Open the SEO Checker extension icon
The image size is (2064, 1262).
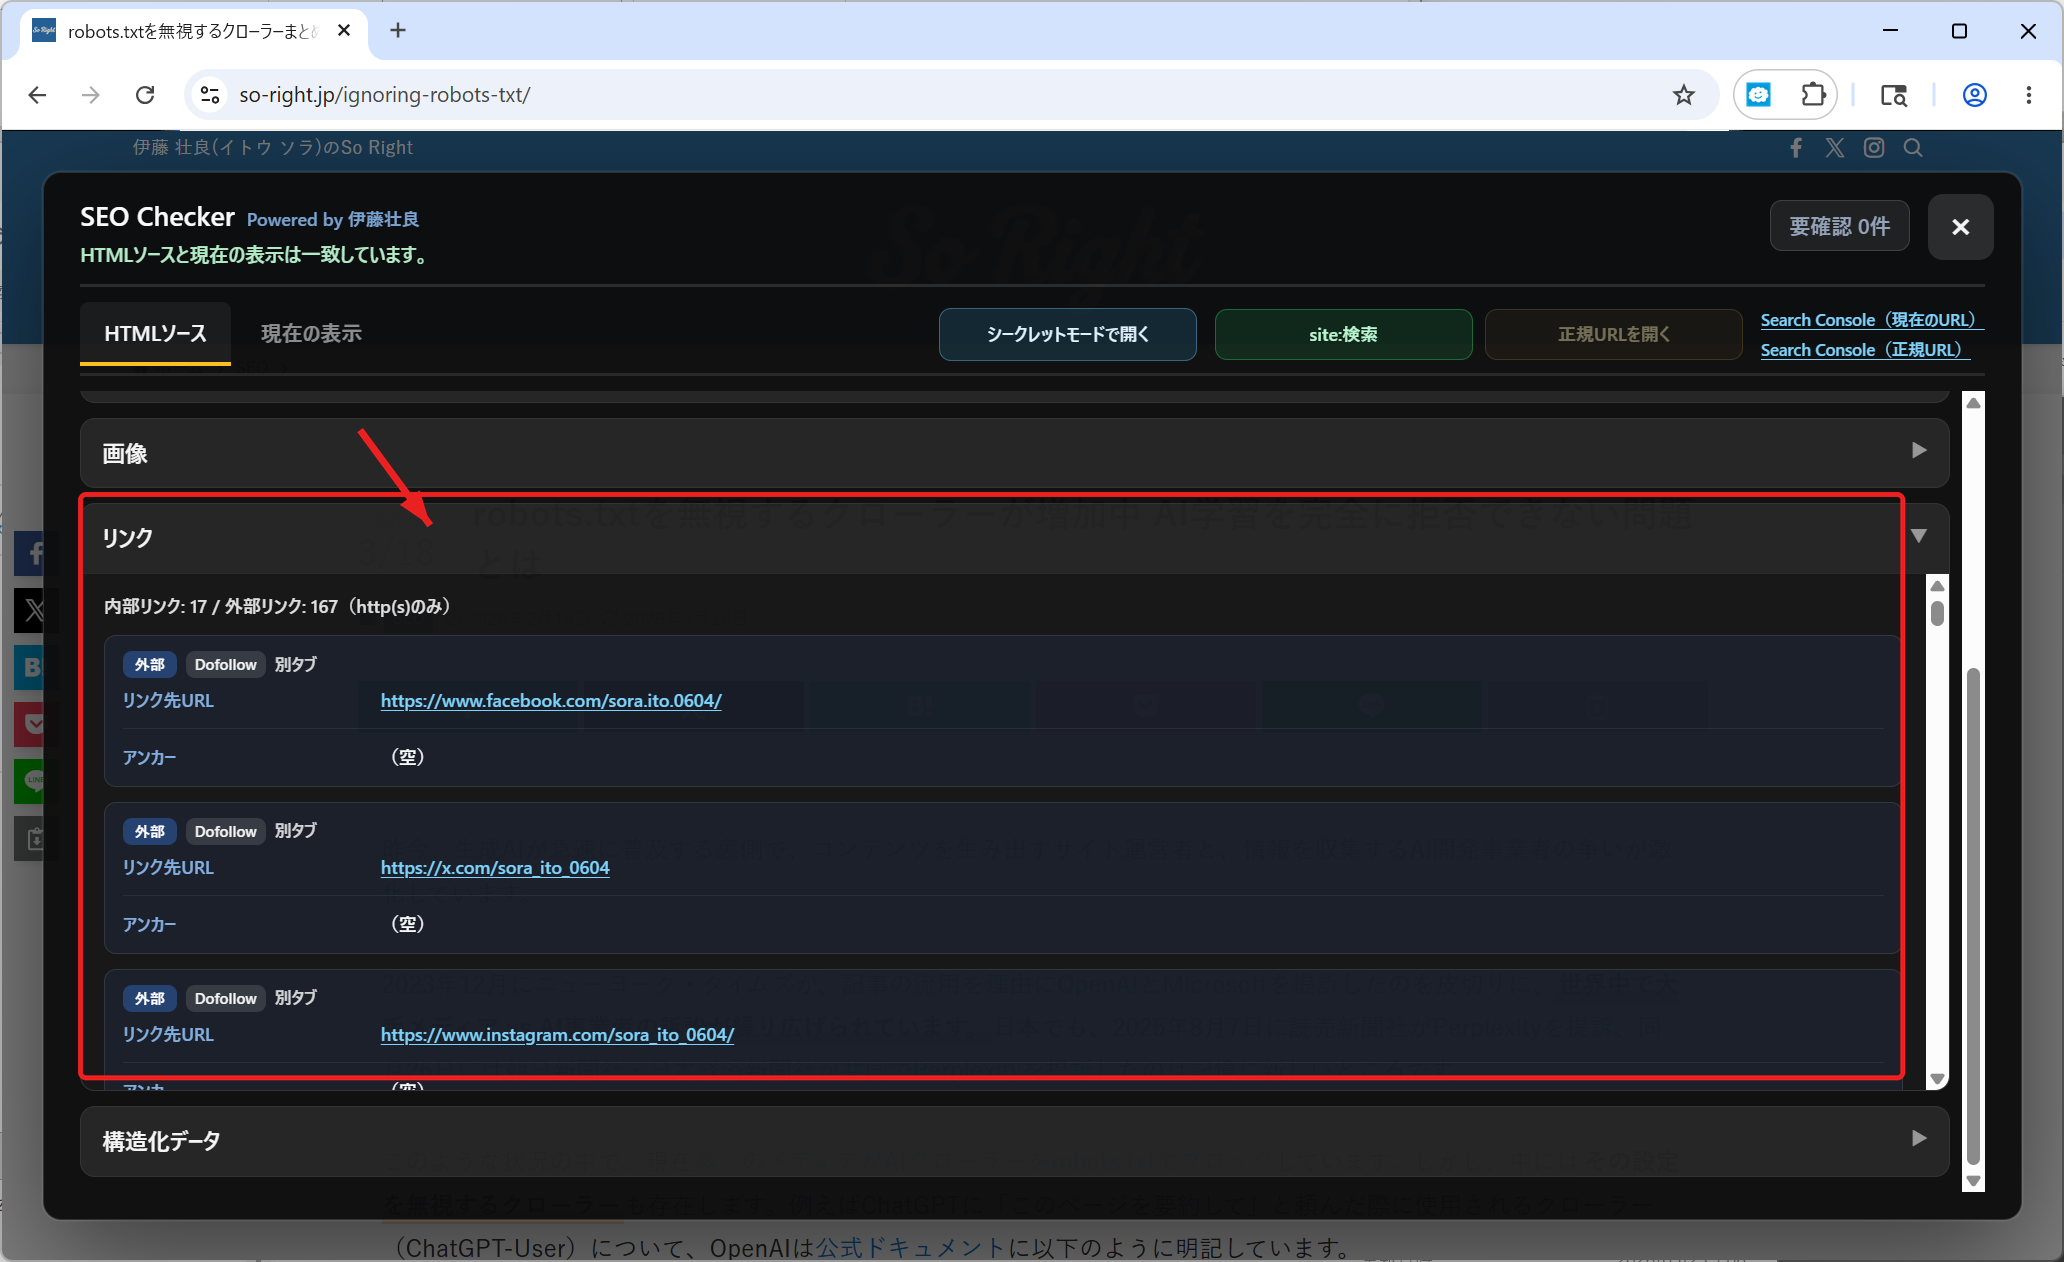click(1759, 95)
